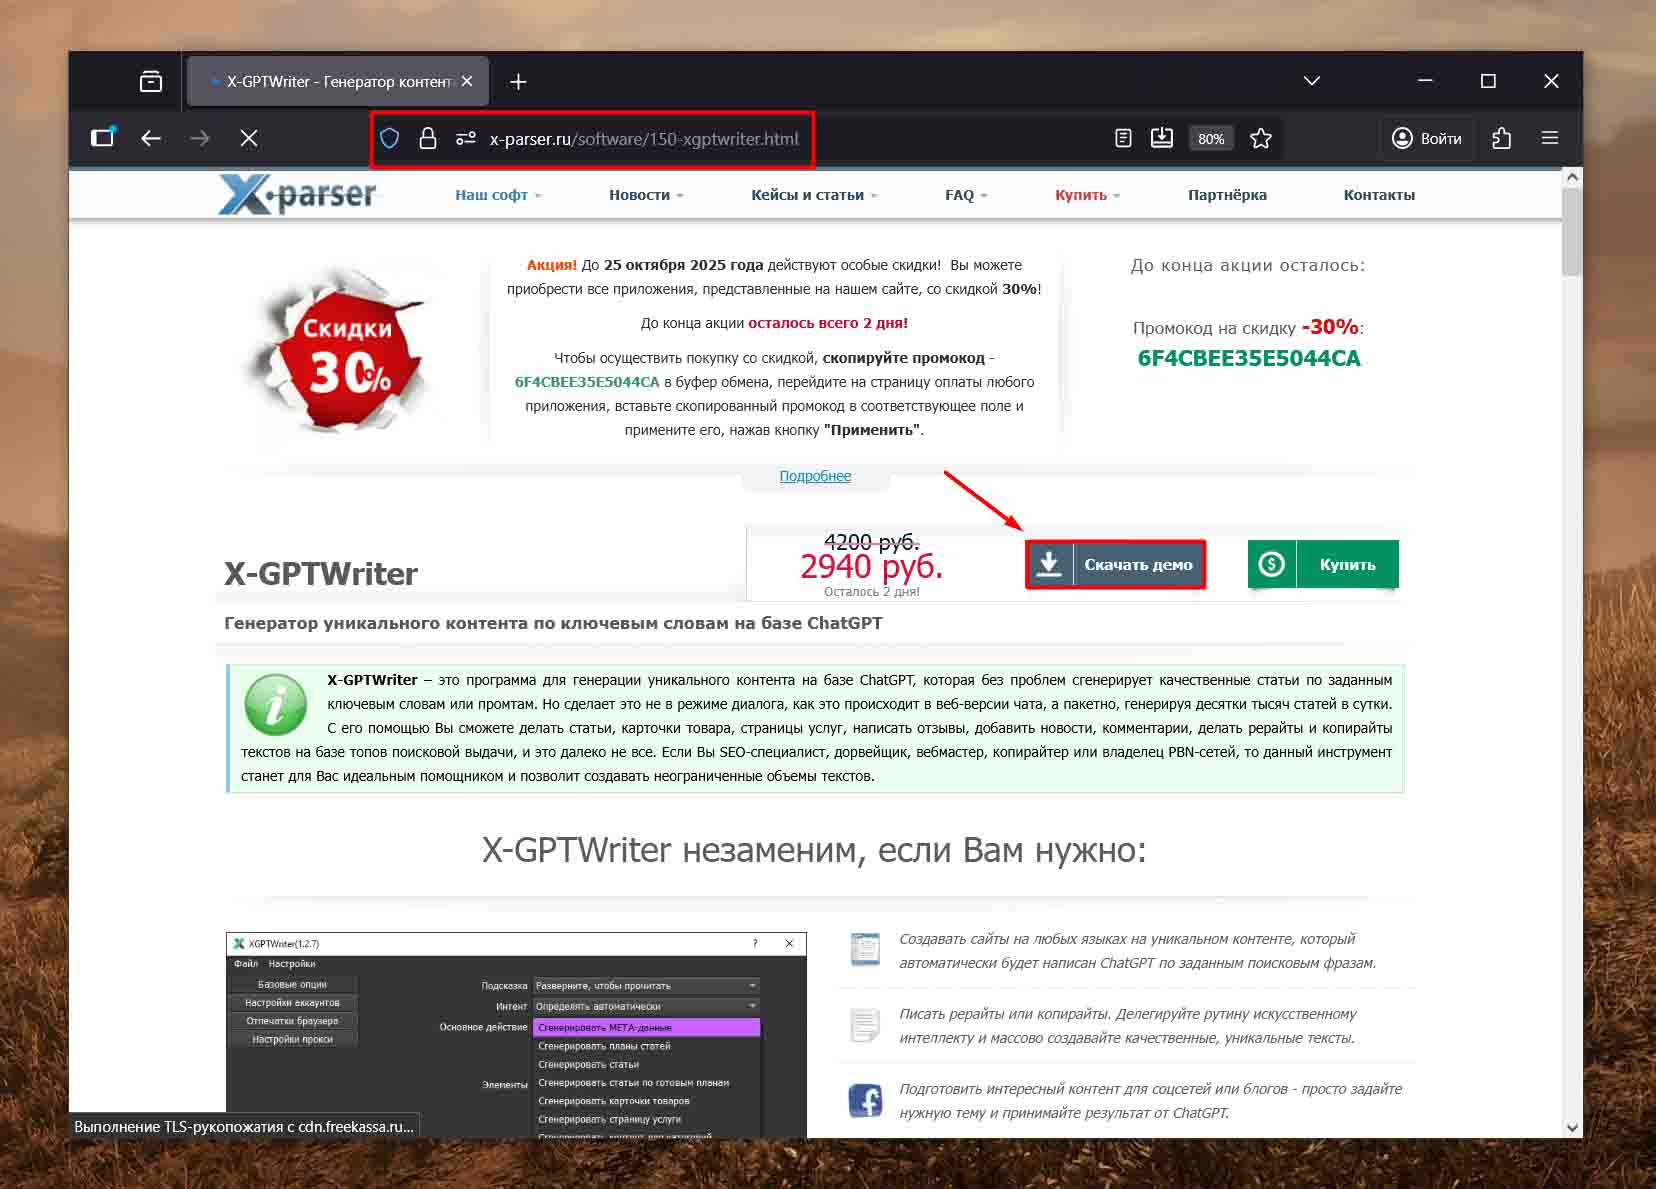Click the "Скачать демо" button
This screenshot has height=1189, width=1656.
click(x=1116, y=565)
